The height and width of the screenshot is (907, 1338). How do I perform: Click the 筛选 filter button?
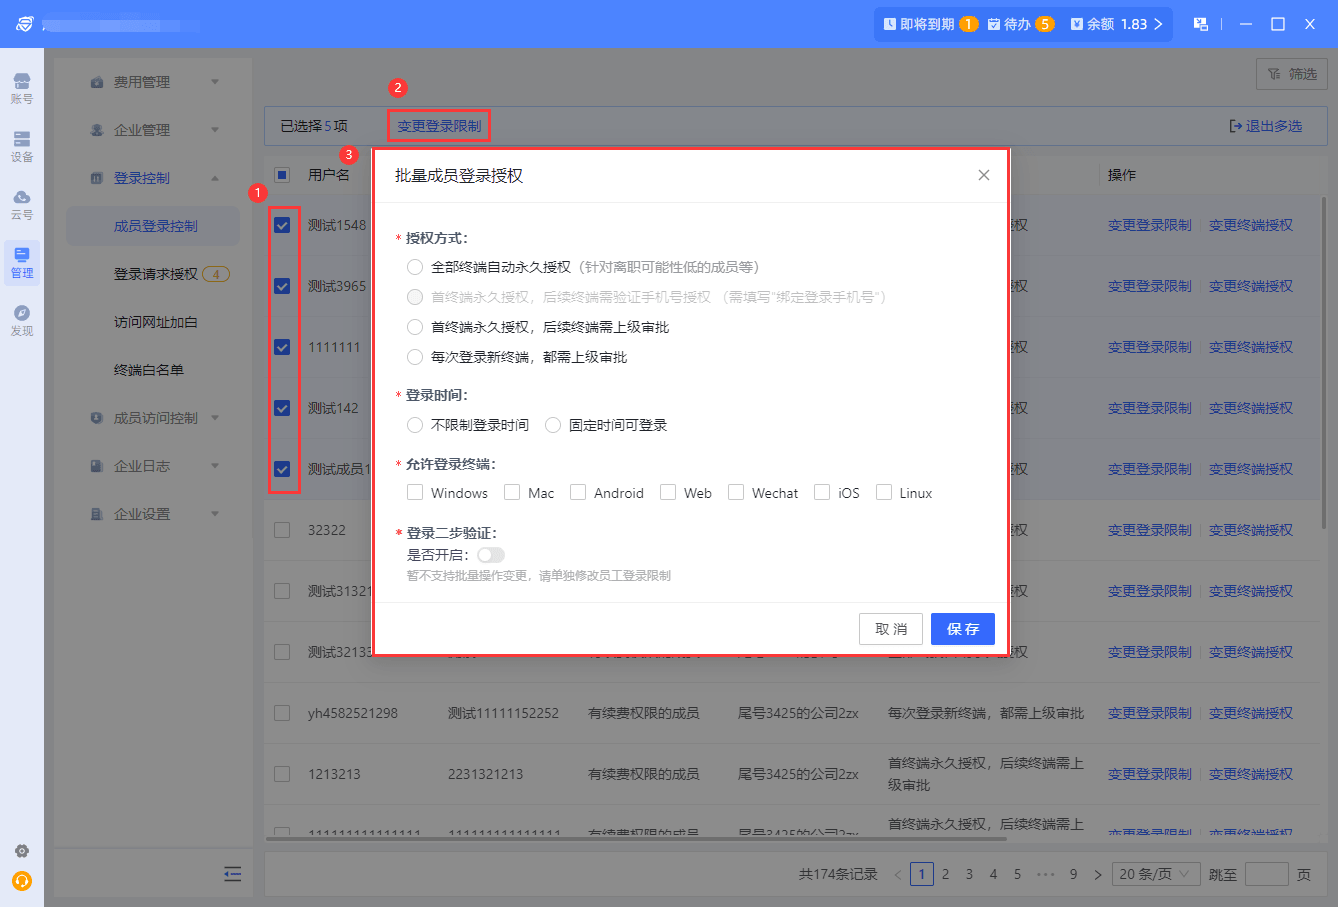1292,74
